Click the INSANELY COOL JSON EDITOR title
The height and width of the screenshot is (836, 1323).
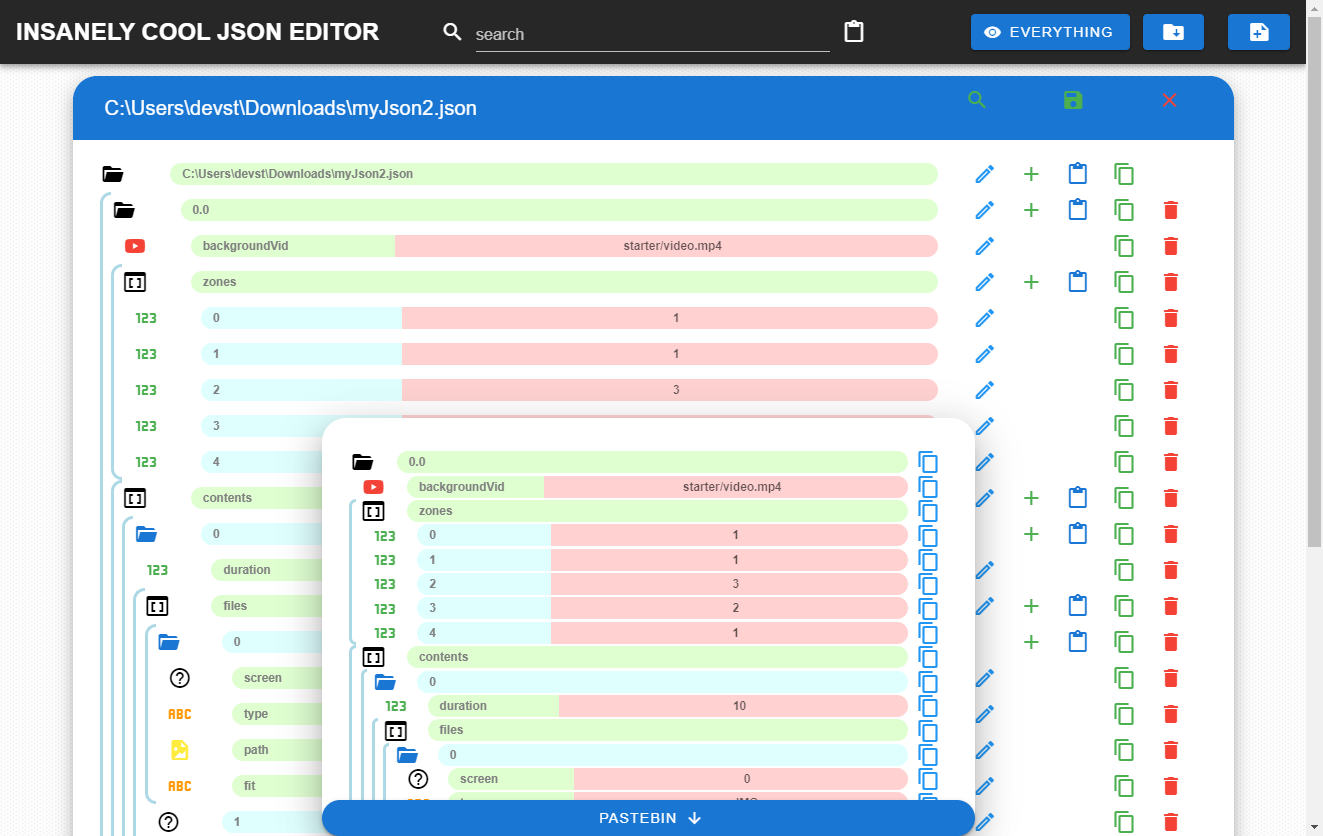(198, 32)
